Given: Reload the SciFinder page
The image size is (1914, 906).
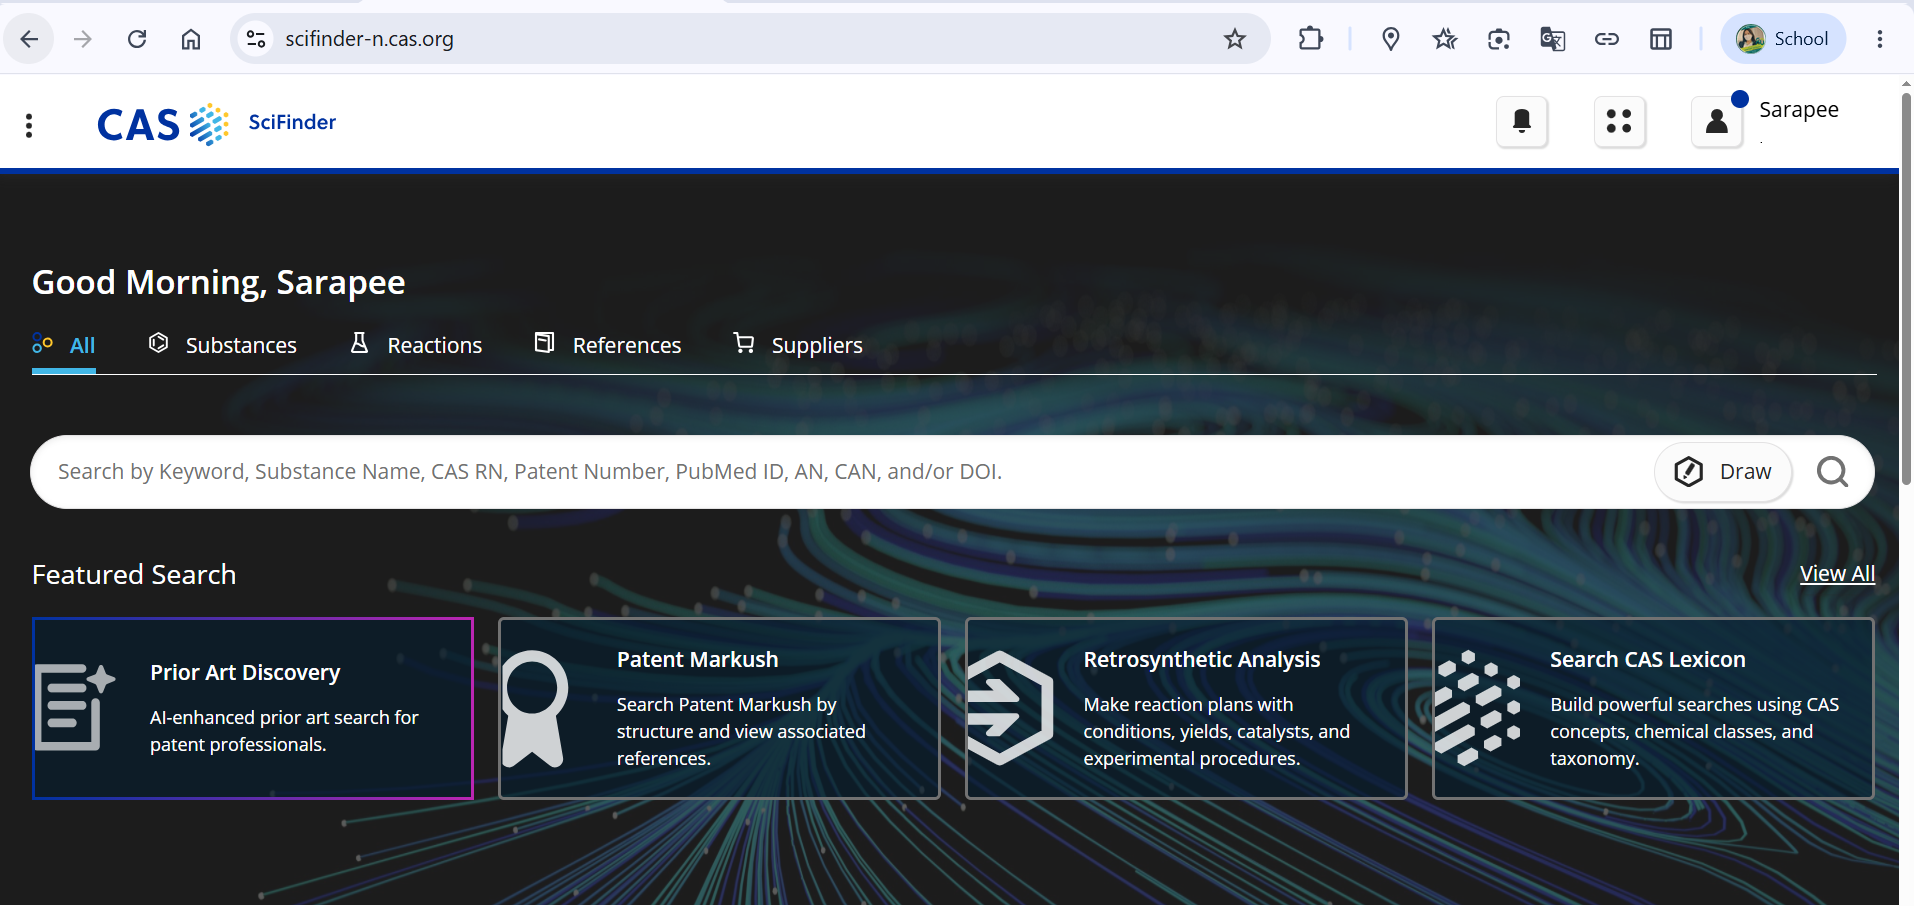Looking at the screenshot, I should (x=137, y=39).
